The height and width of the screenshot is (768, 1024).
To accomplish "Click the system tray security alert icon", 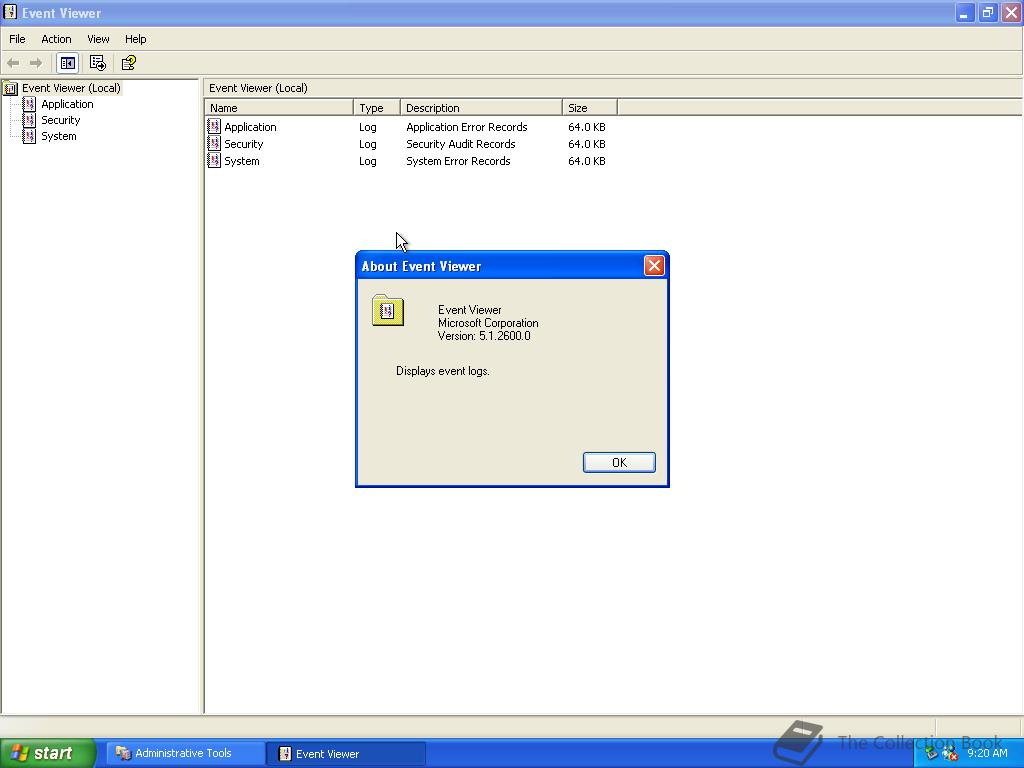I will [950, 754].
